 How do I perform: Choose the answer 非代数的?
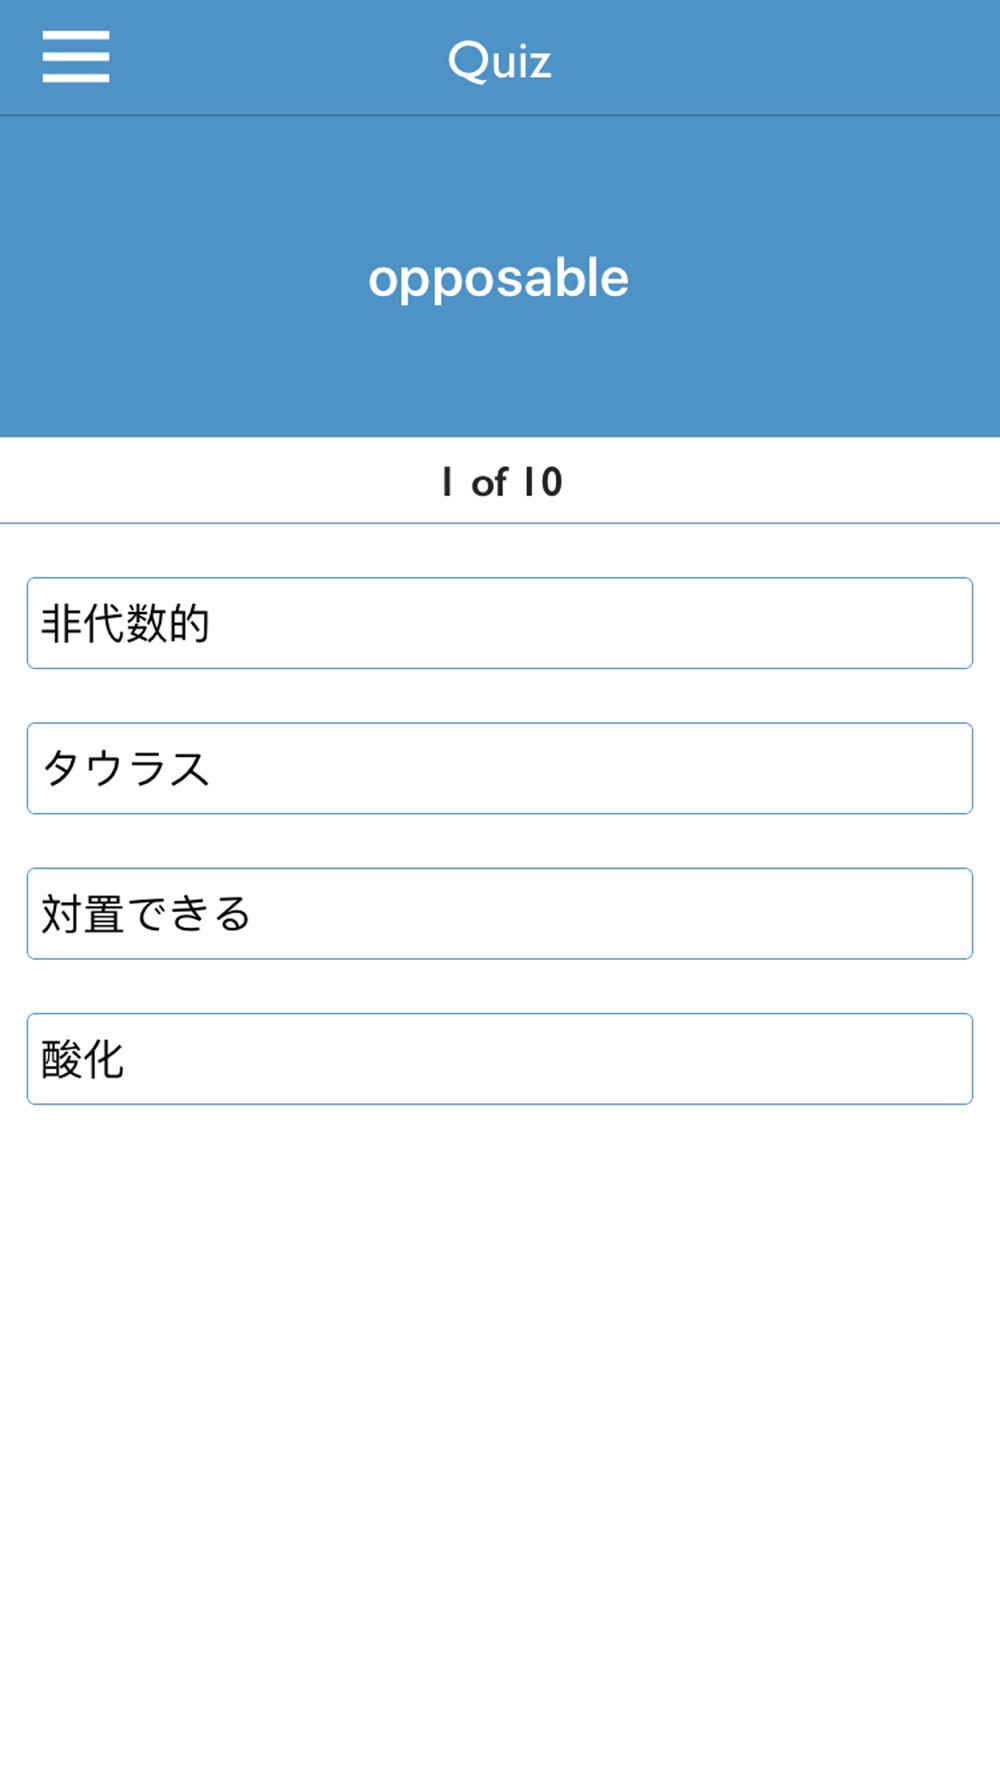pos(500,623)
